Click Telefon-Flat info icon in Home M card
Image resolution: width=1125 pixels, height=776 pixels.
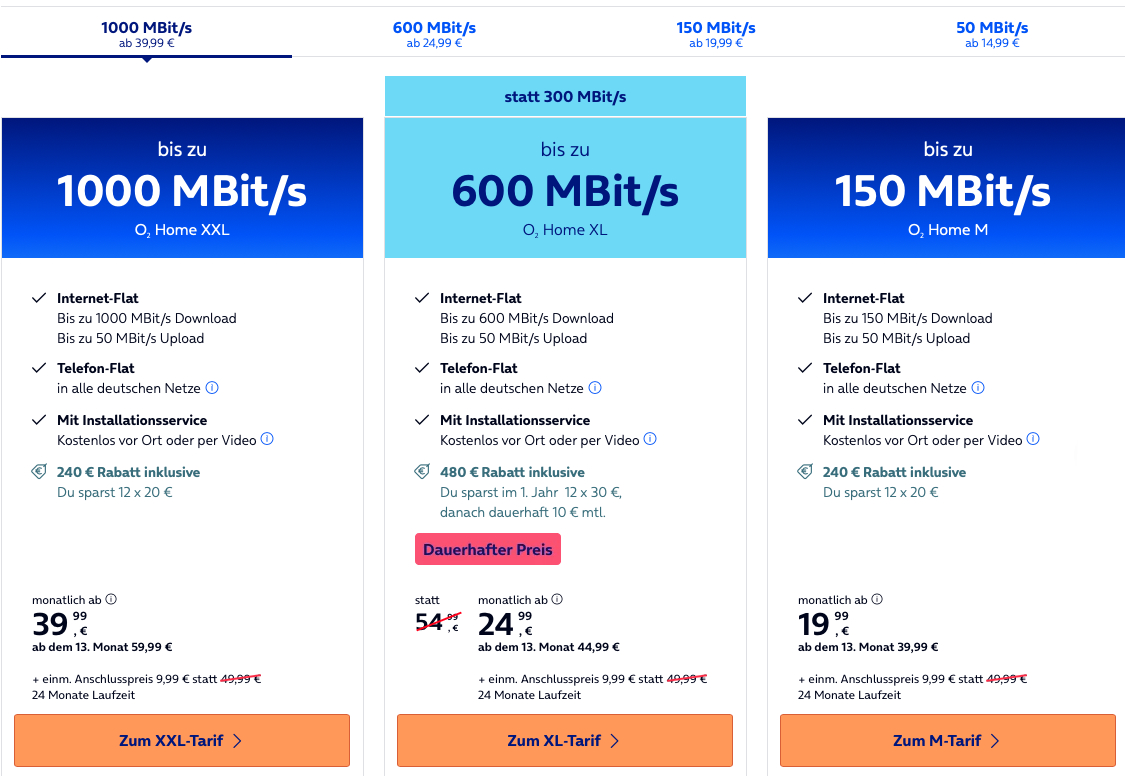coord(978,388)
